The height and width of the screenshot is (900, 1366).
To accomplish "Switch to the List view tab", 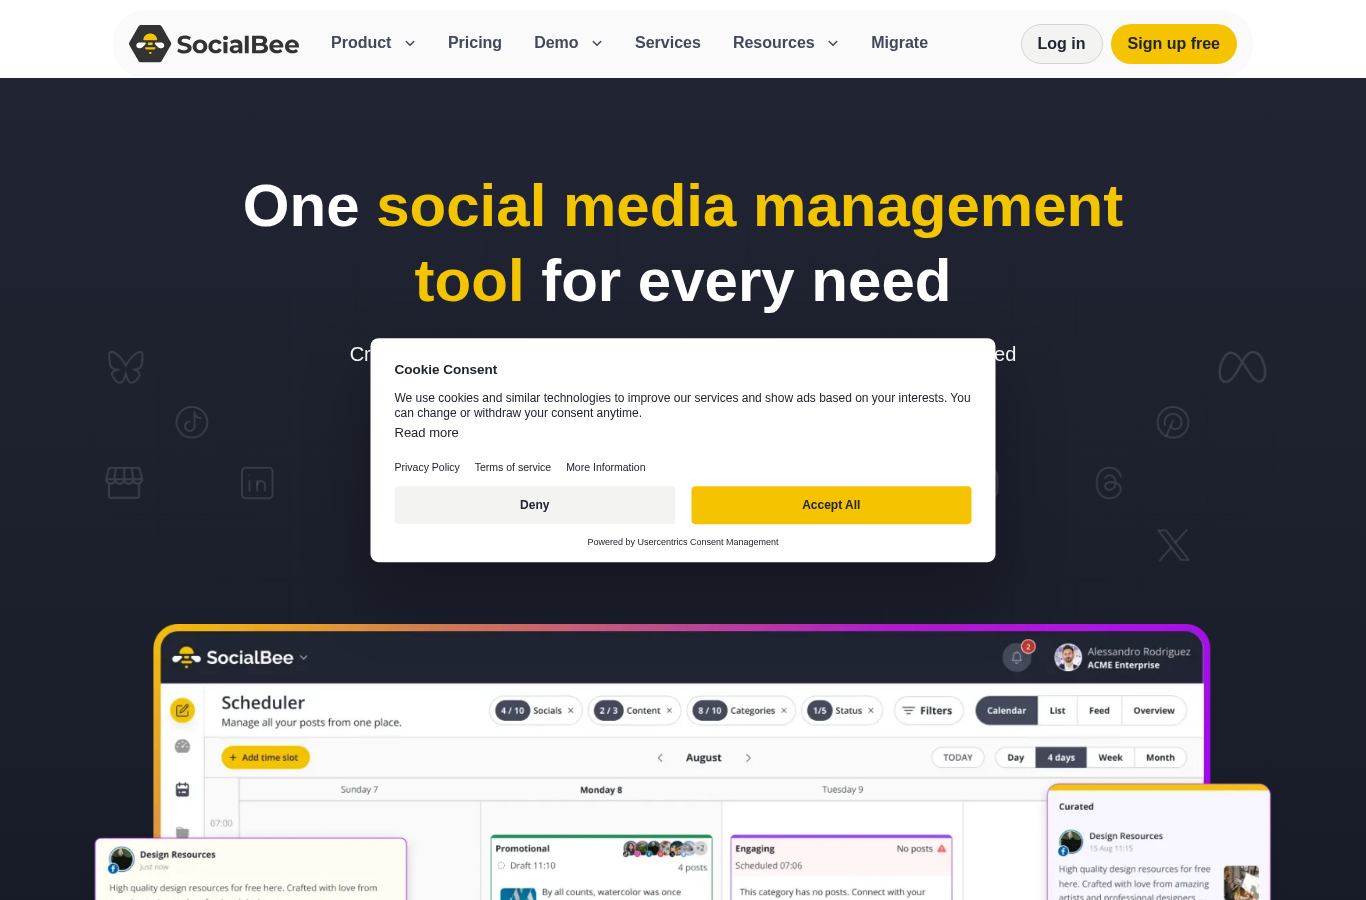I will (1058, 711).
